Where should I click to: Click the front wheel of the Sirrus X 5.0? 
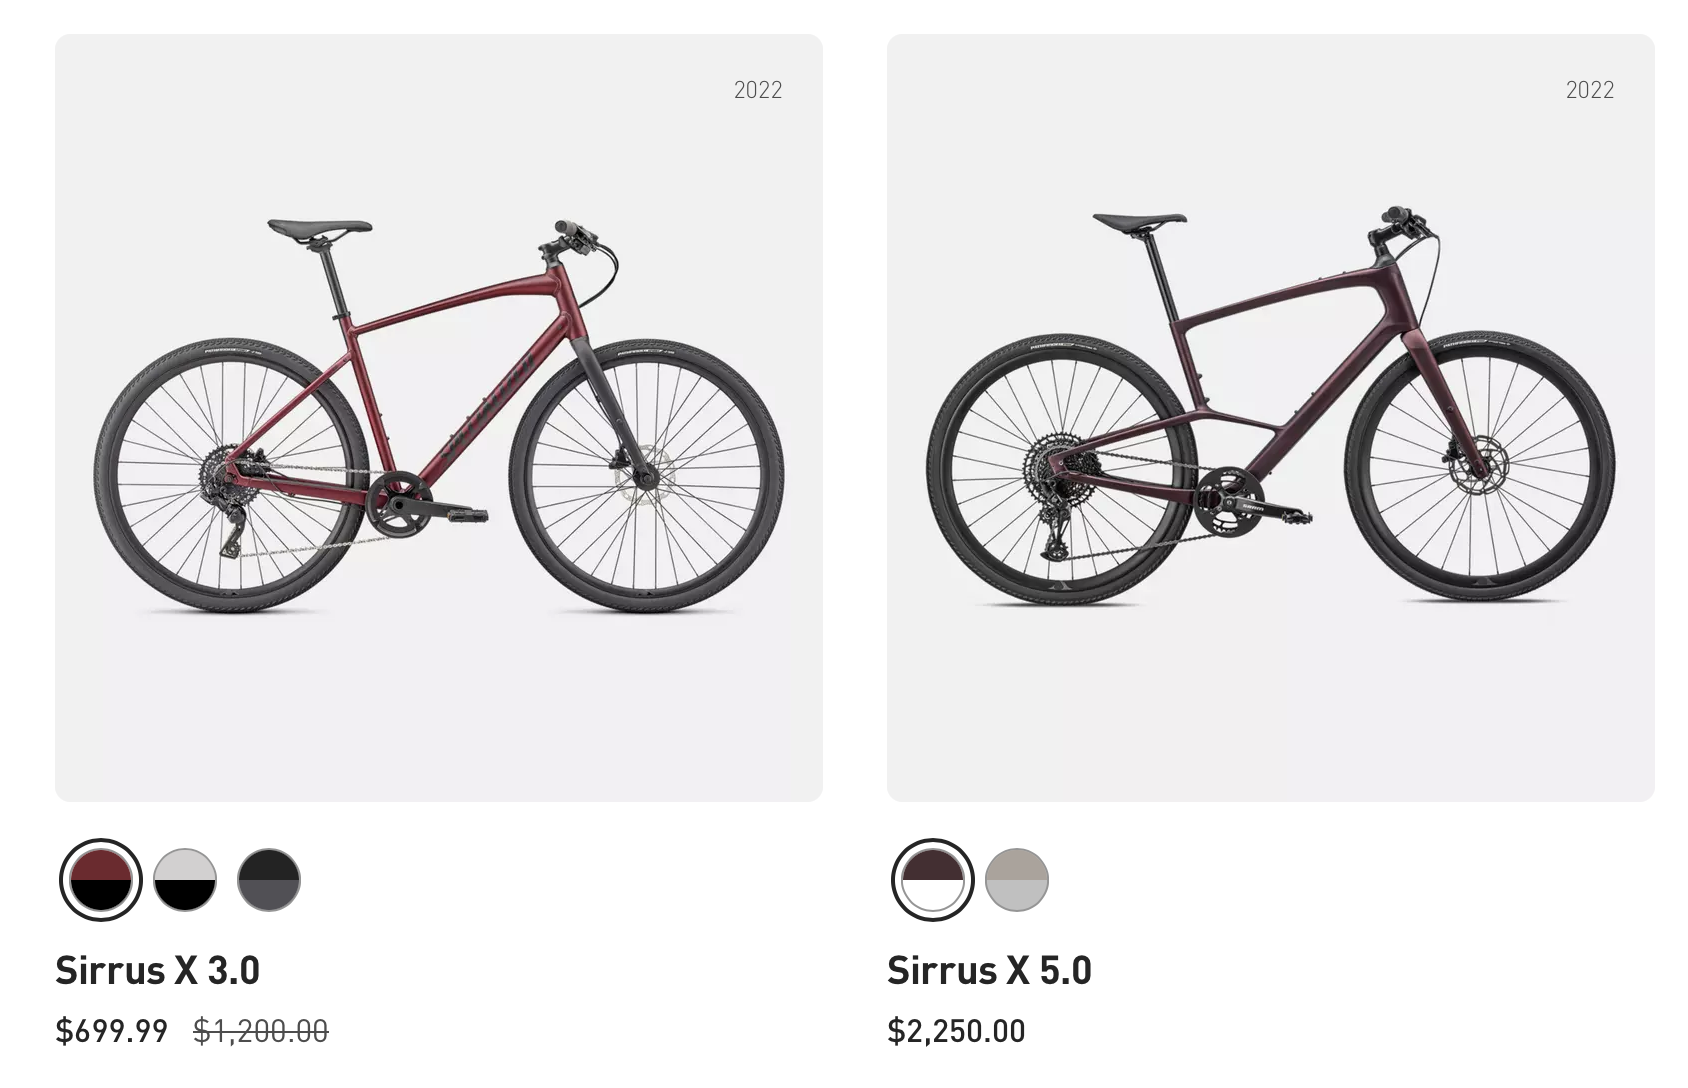pos(1479,466)
